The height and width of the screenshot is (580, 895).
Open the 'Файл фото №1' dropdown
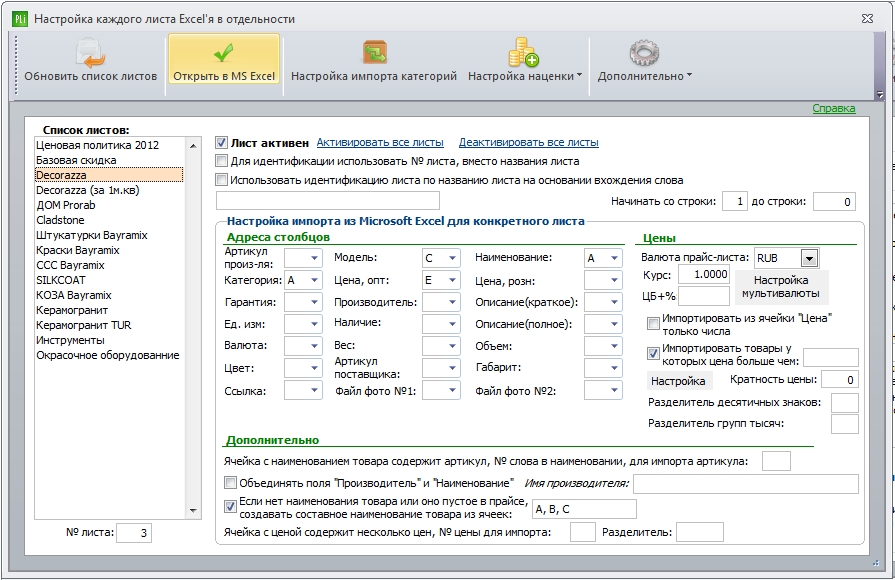tap(452, 390)
